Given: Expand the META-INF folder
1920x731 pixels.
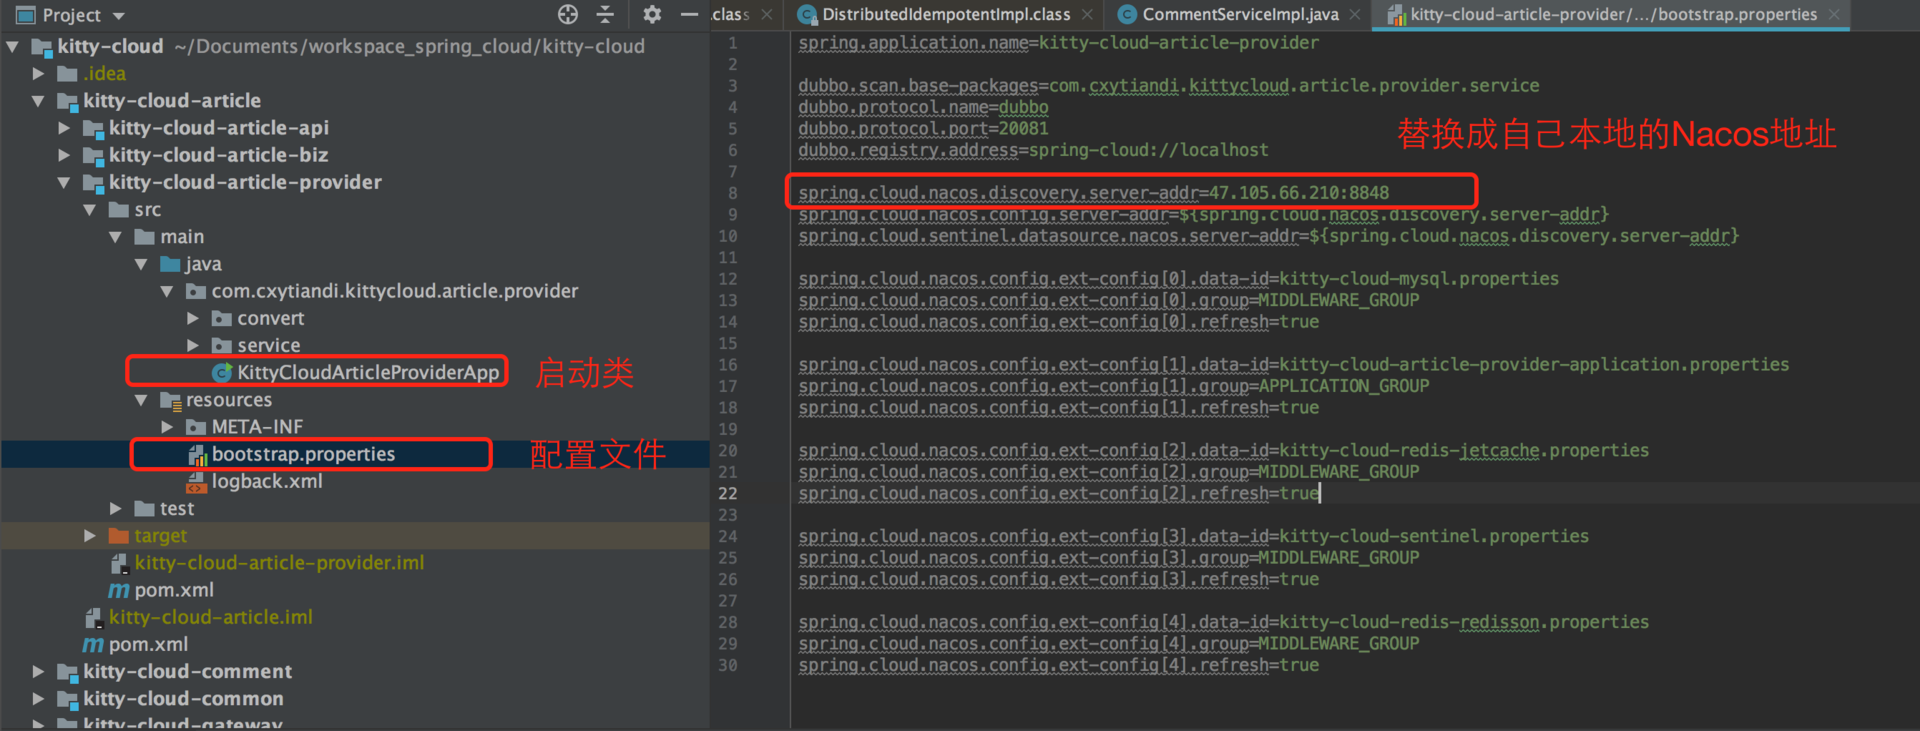Looking at the screenshot, I should [x=167, y=427].
